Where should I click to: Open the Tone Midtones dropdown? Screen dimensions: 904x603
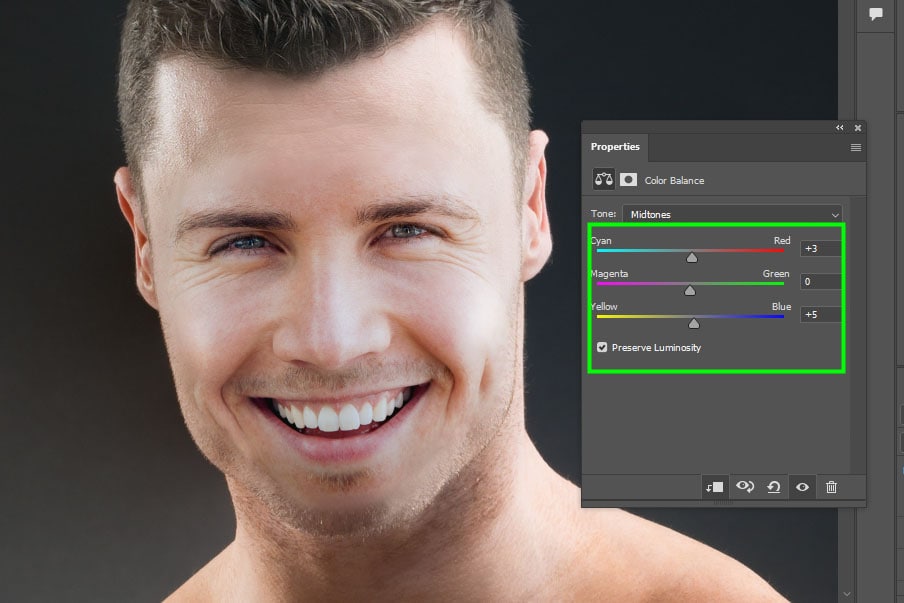[x=732, y=214]
